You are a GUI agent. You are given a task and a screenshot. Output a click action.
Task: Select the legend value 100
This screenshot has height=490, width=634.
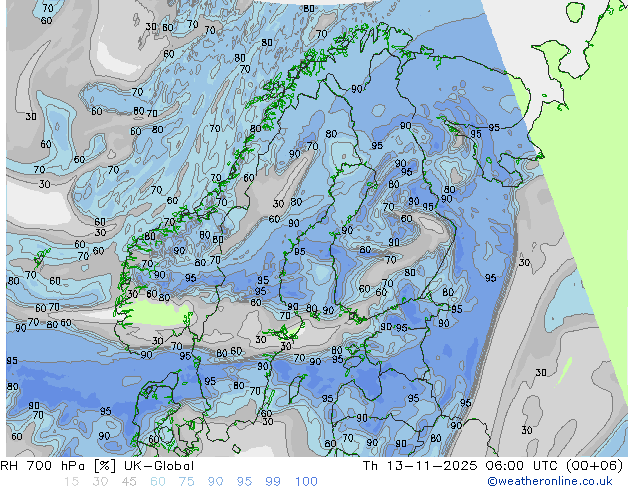tap(306, 482)
